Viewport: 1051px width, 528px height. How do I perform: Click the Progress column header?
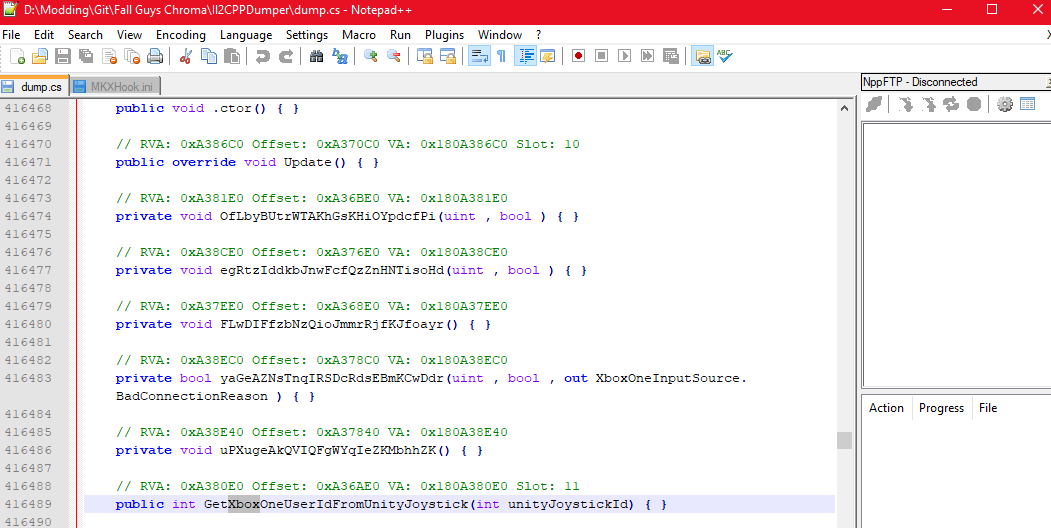click(x=941, y=408)
